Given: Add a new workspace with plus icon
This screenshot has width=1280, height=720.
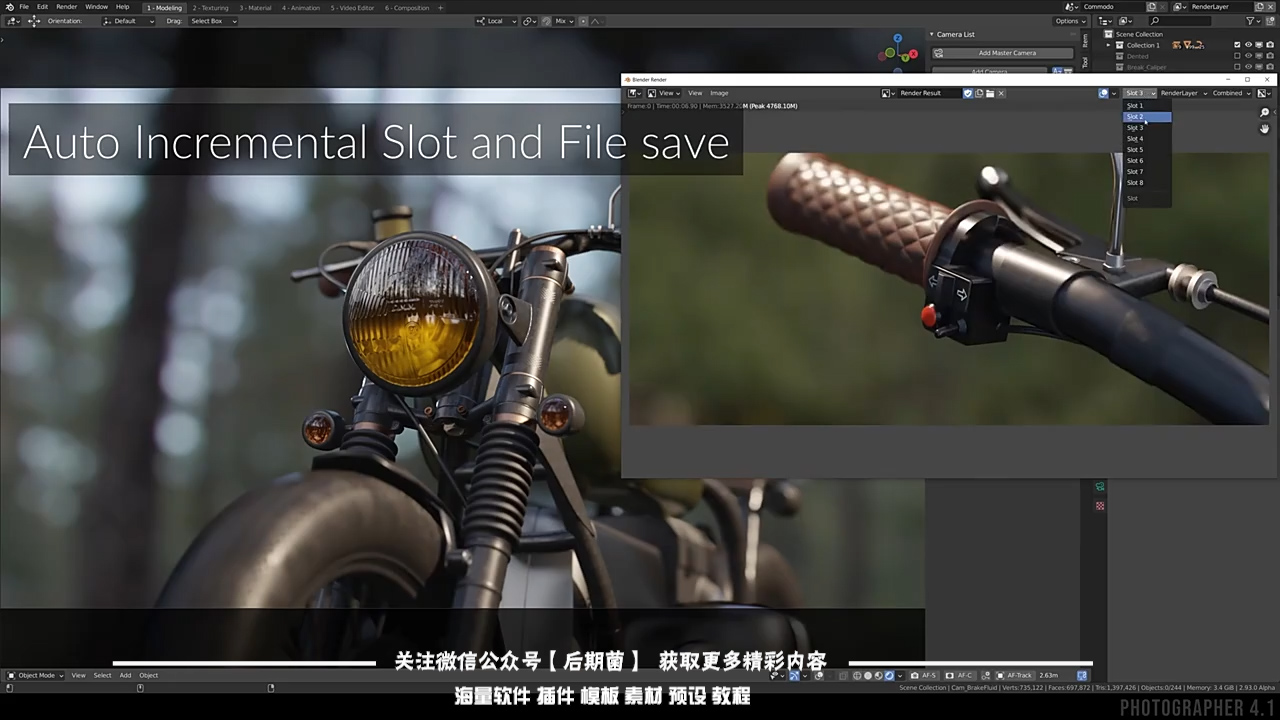Looking at the screenshot, I should [x=441, y=7].
